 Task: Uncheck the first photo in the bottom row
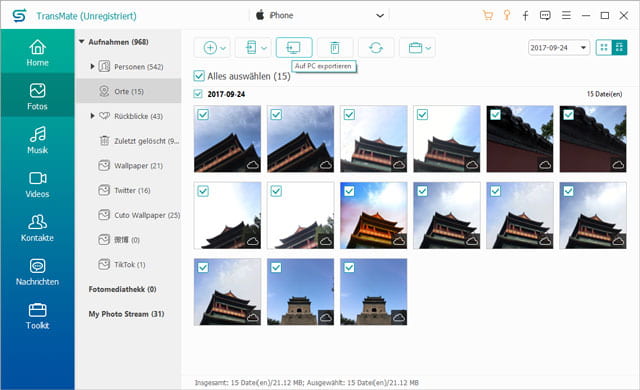point(203,268)
